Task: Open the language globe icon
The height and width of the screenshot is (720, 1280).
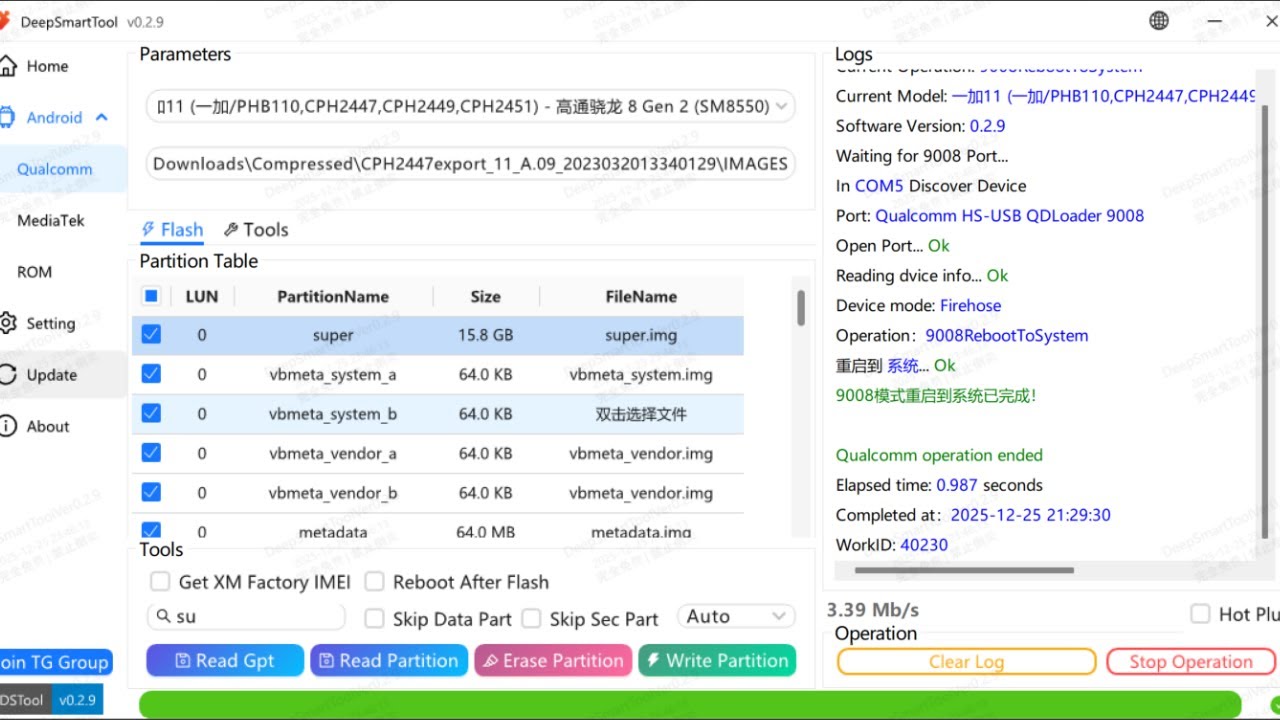Action: coord(1159,21)
